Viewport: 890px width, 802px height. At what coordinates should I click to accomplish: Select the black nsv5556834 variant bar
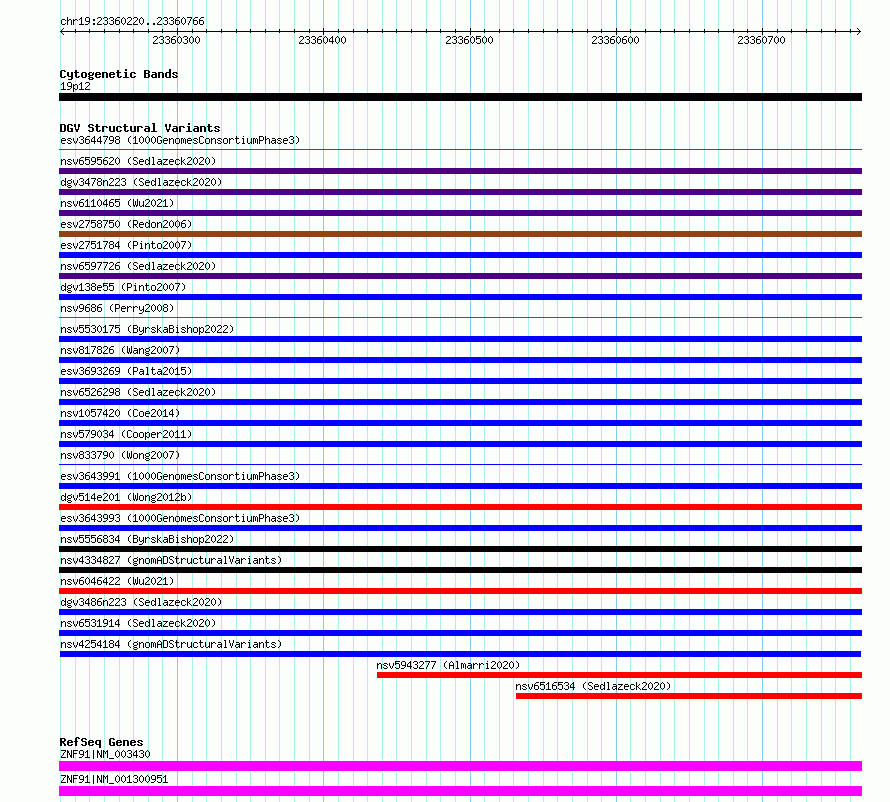click(x=460, y=549)
